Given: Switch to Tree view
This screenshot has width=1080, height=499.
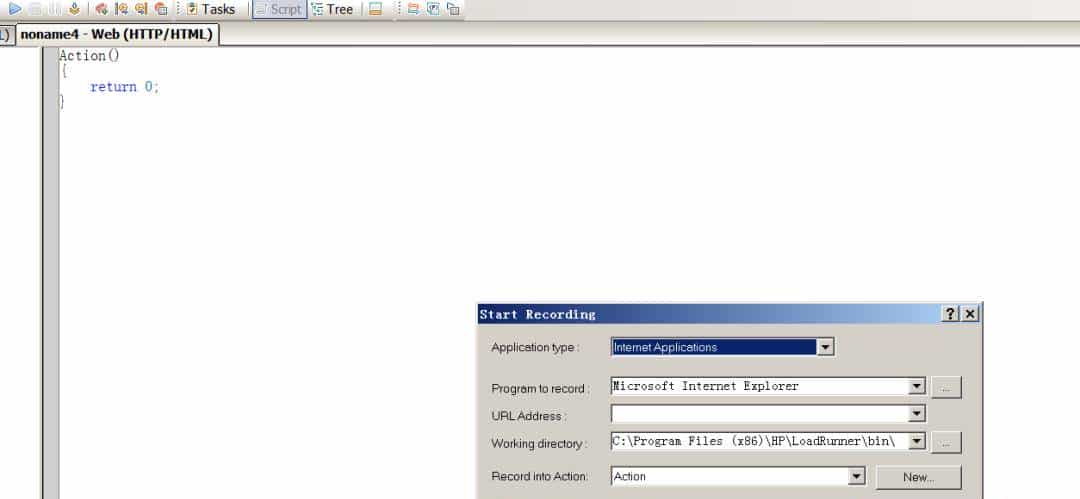Looking at the screenshot, I should click(332, 9).
